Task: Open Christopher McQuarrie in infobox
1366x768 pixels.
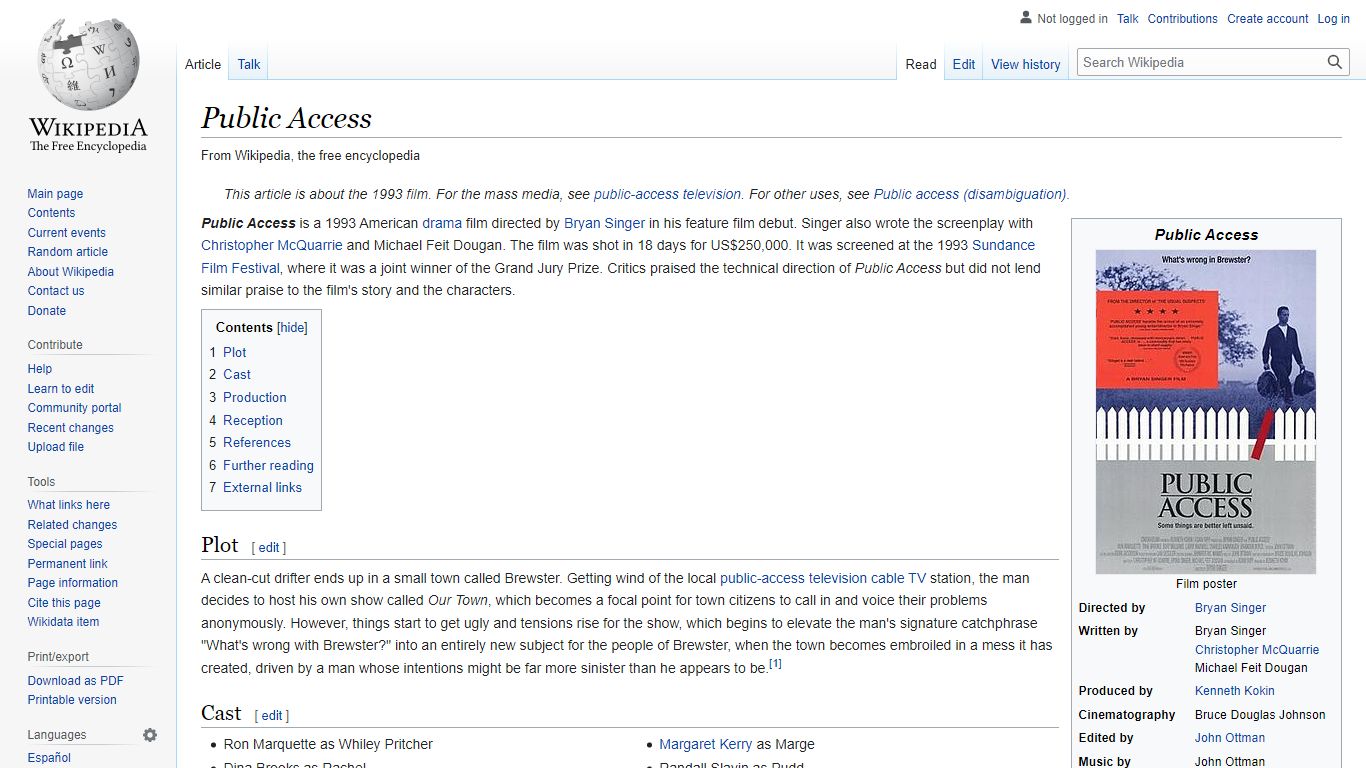Action: (1257, 650)
